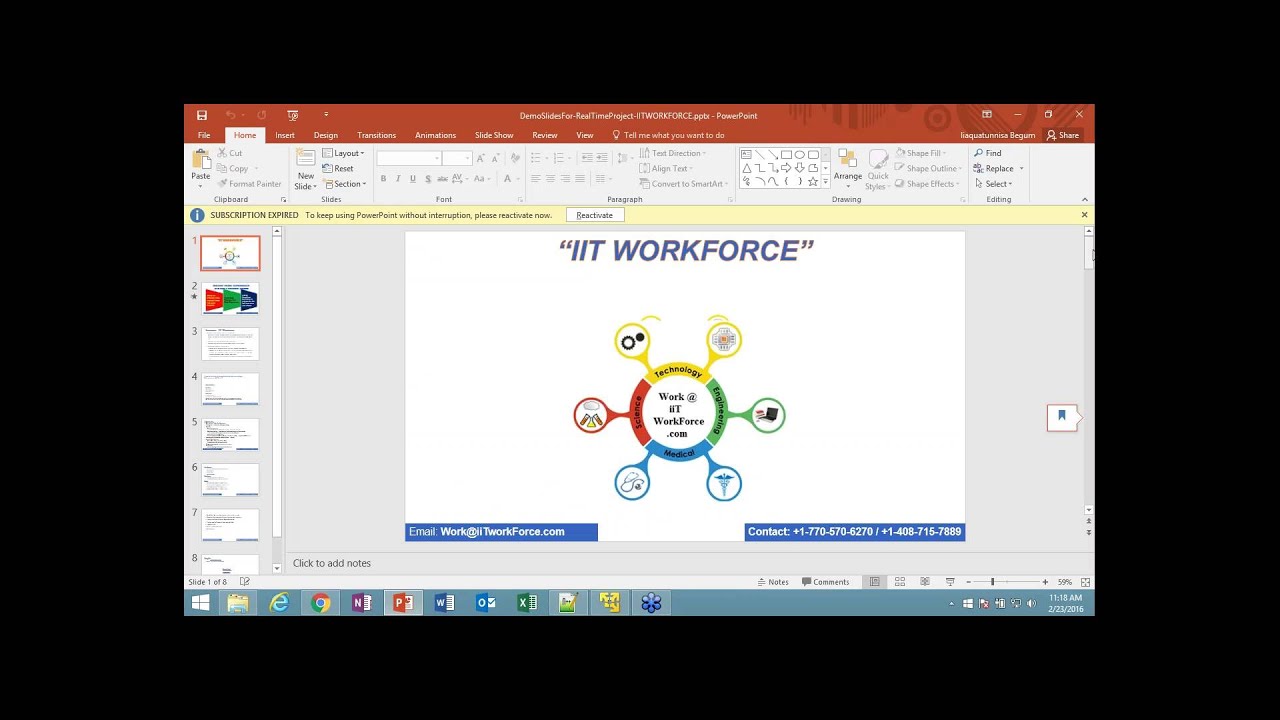Select the Oval shape in gallery

pyautogui.click(x=800, y=155)
